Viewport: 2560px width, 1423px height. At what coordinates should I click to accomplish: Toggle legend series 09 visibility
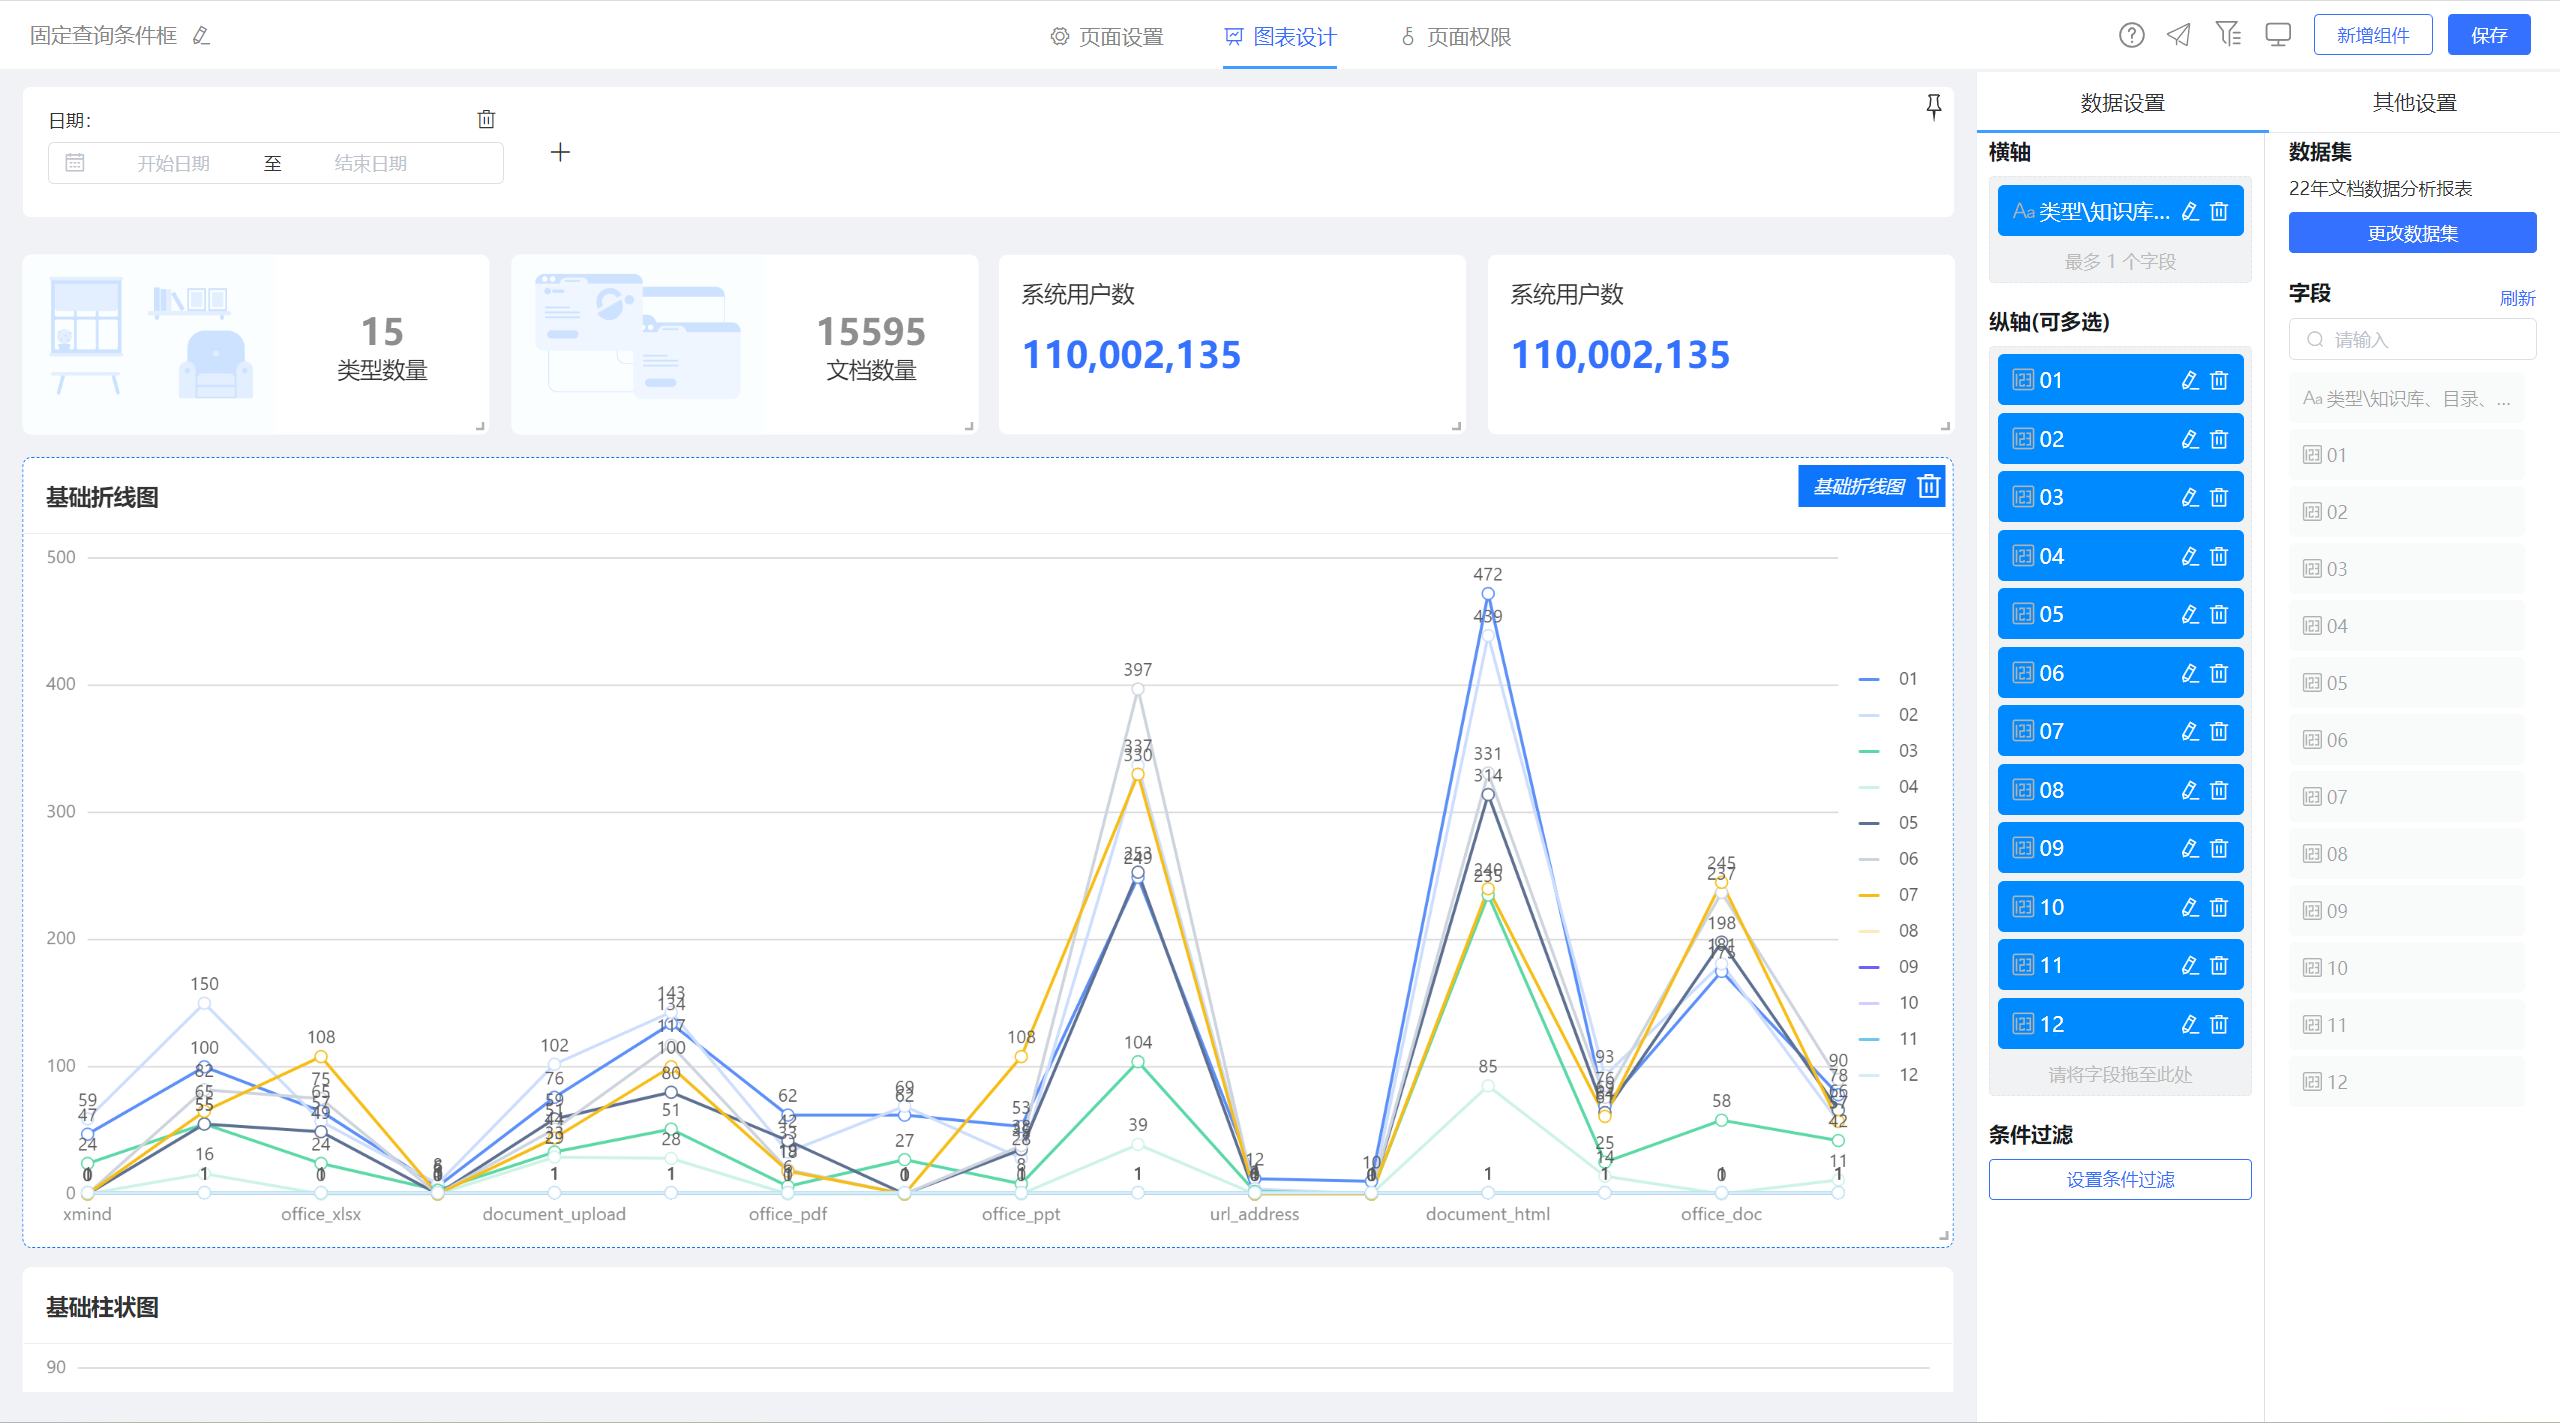coord(1888,967)
